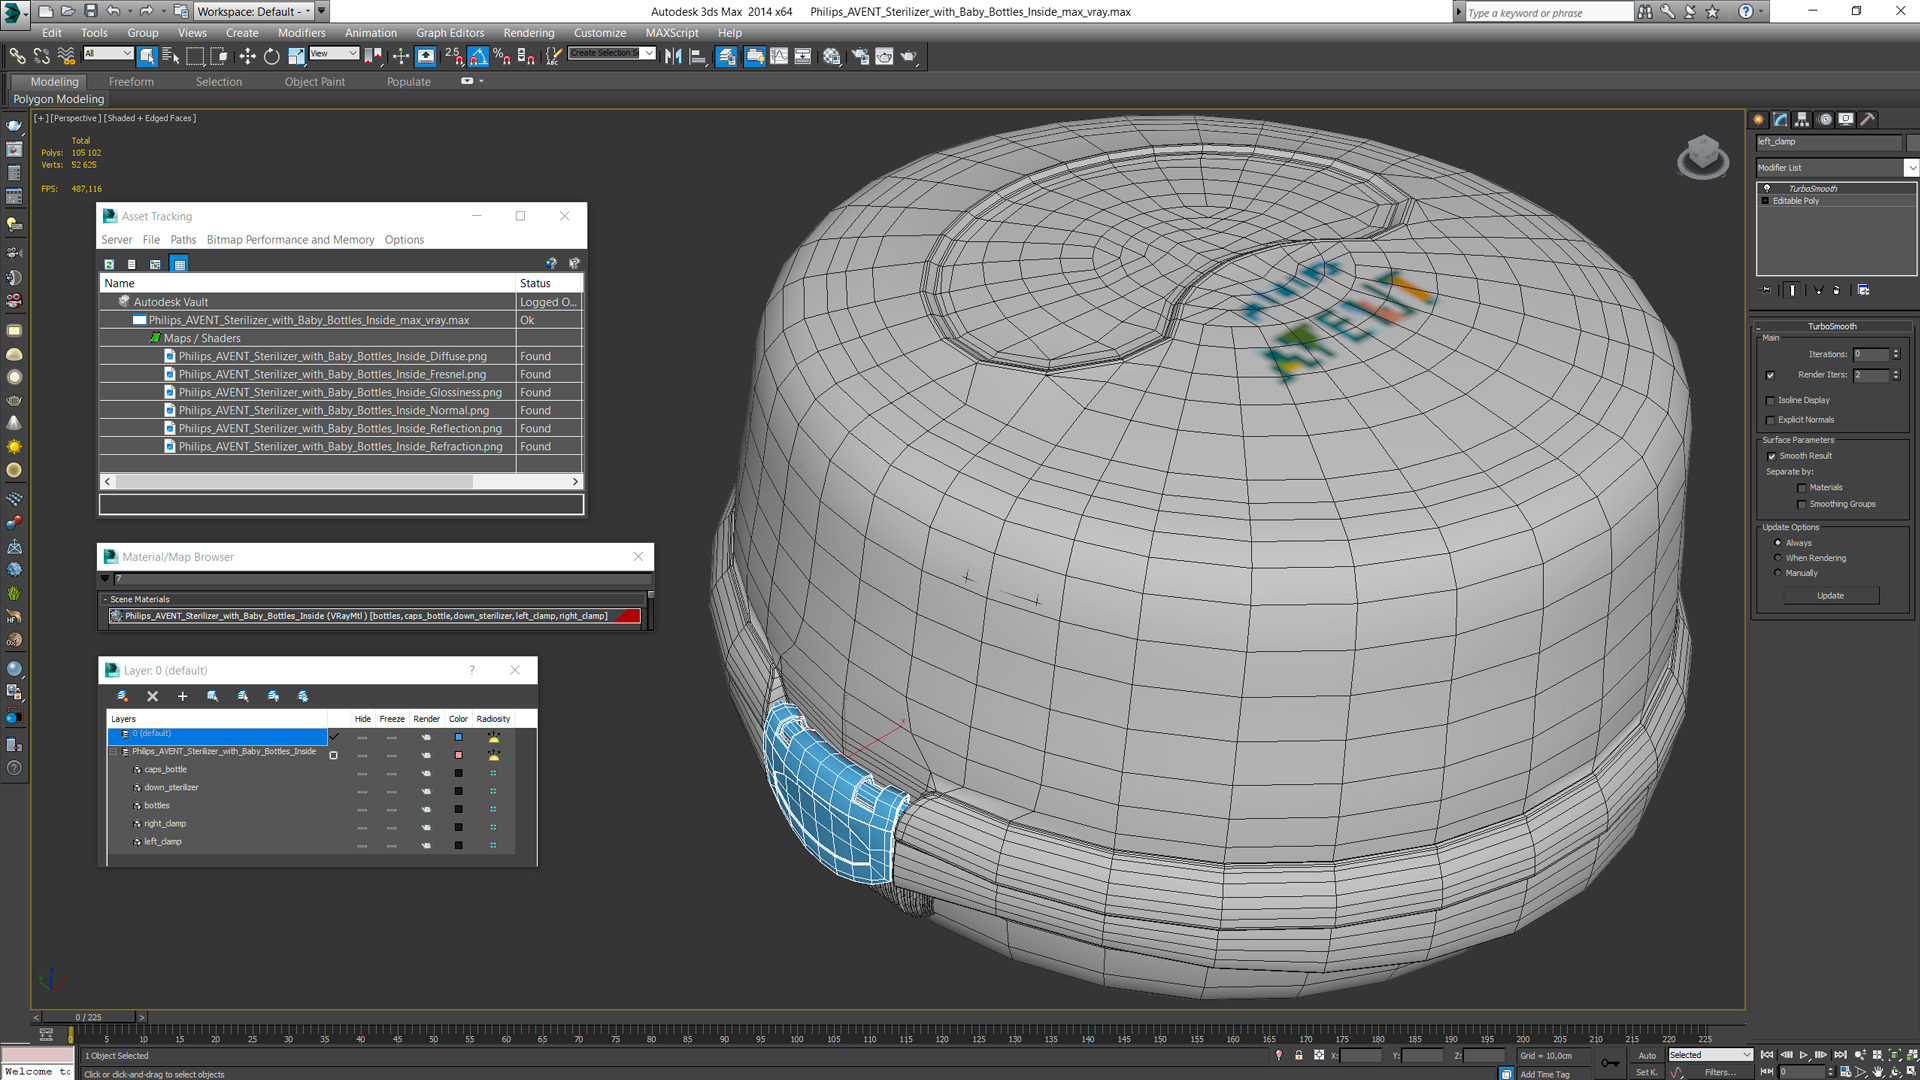Select the Link tool in main toolbar
This screenshot has height=1080, width=1920.
click(17, 56)
